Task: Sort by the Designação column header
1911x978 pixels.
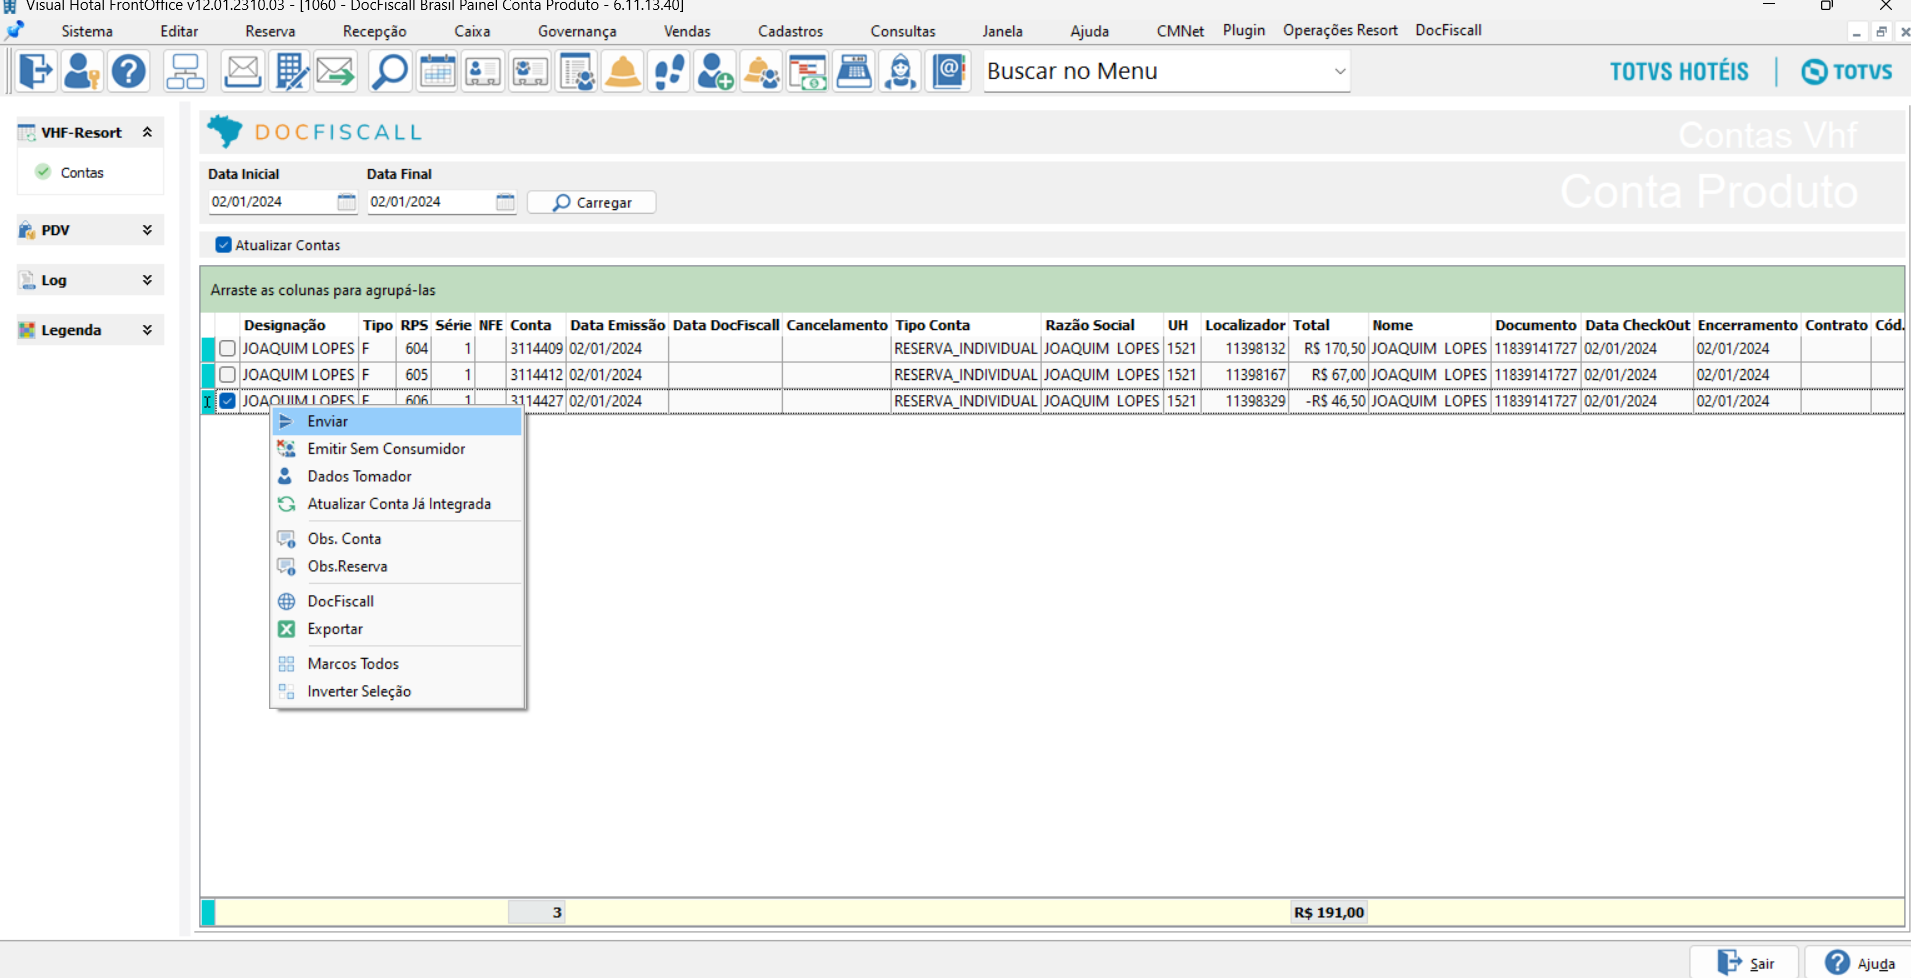Action: point(299,325)
